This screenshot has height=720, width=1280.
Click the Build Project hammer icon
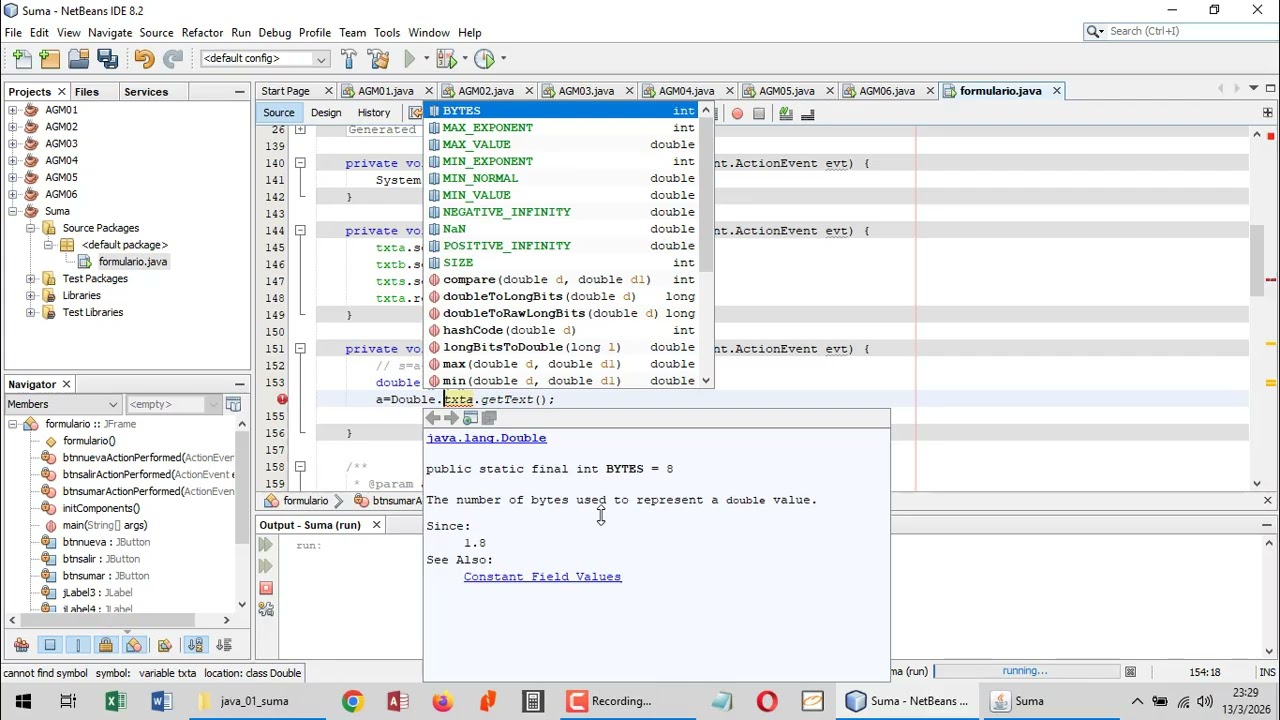coord(349,59)
